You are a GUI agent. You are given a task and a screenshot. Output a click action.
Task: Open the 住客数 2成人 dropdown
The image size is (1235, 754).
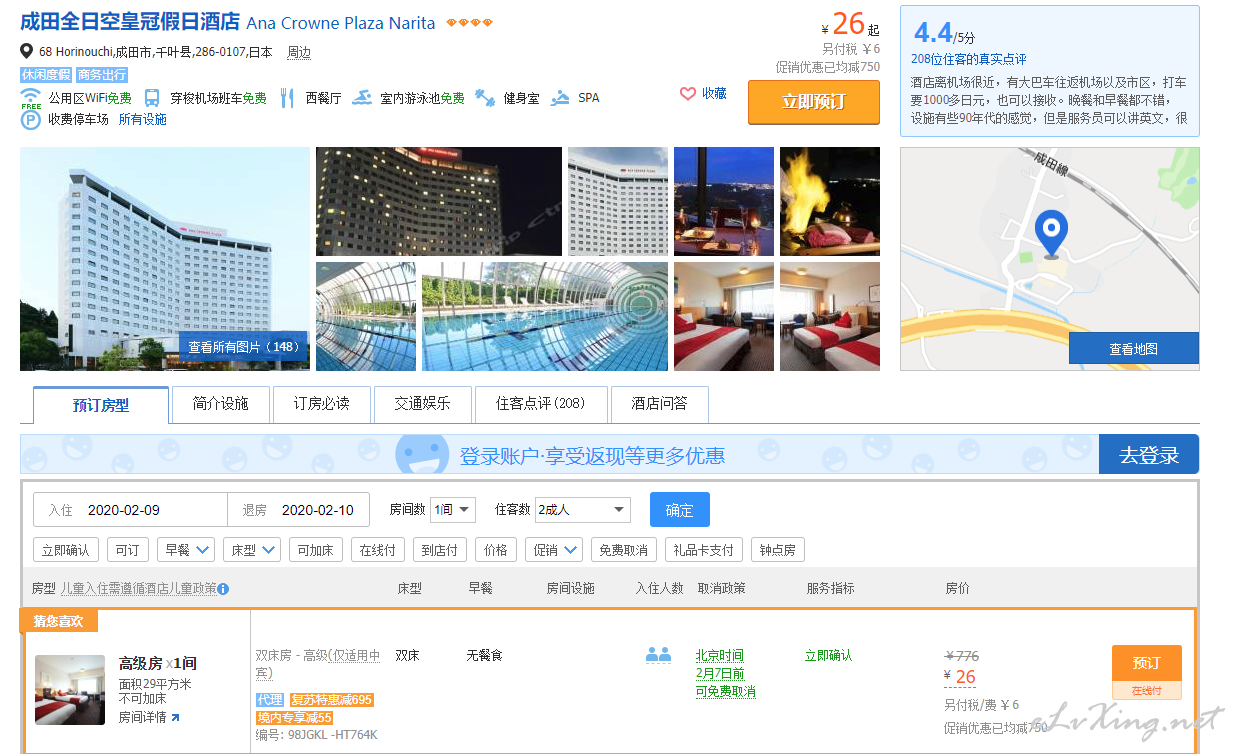[x=583, y=510]
